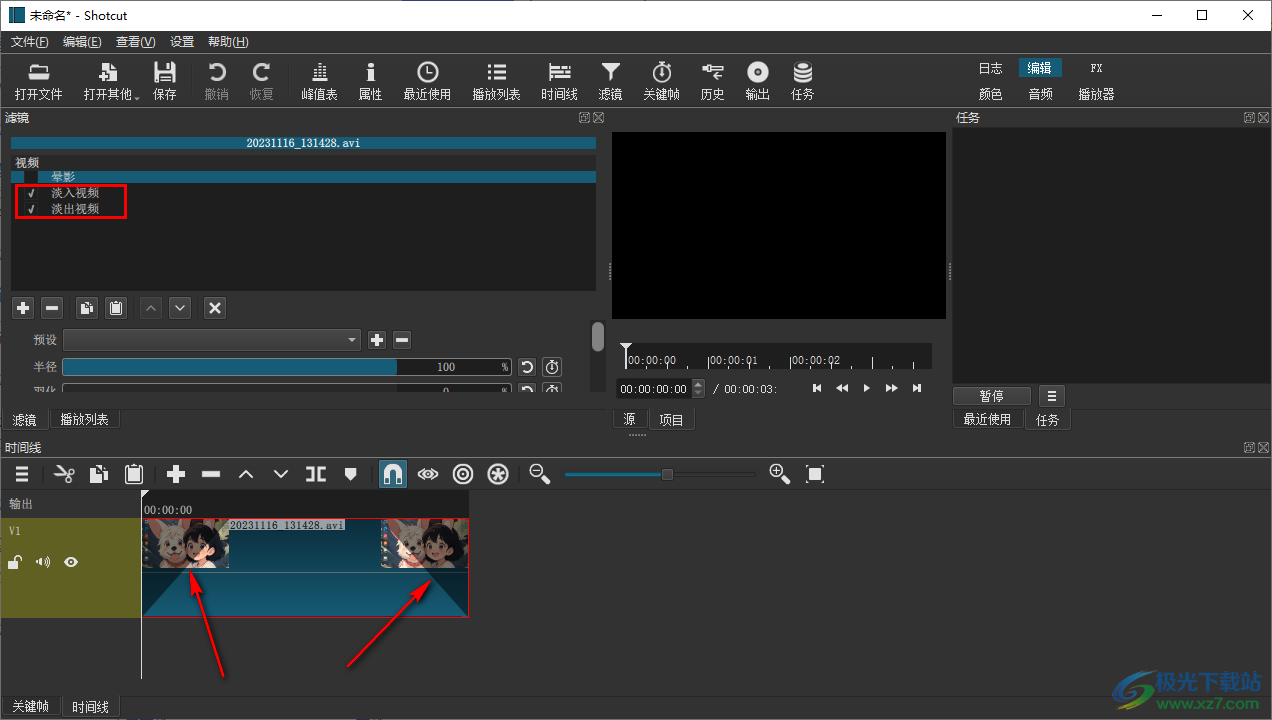Click the timeline zoom slider
The width and height of the screenshot is (1272, 720).
[660, 474]
